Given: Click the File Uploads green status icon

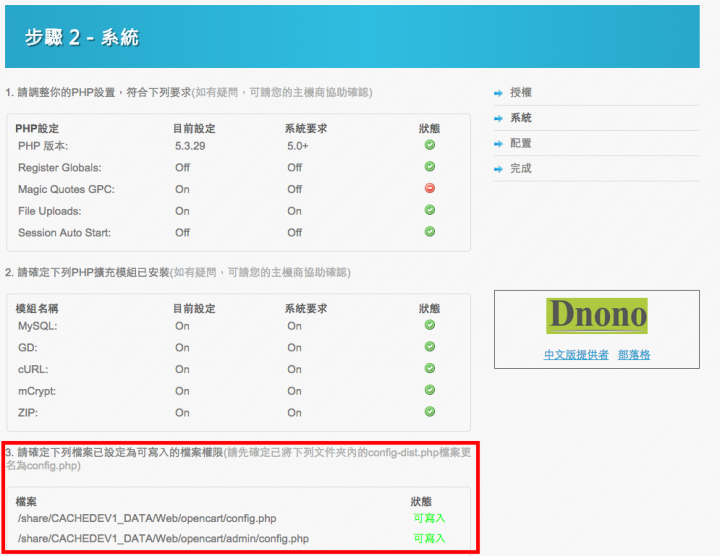Looking at the screenshot, I should (x=429, y=210).
